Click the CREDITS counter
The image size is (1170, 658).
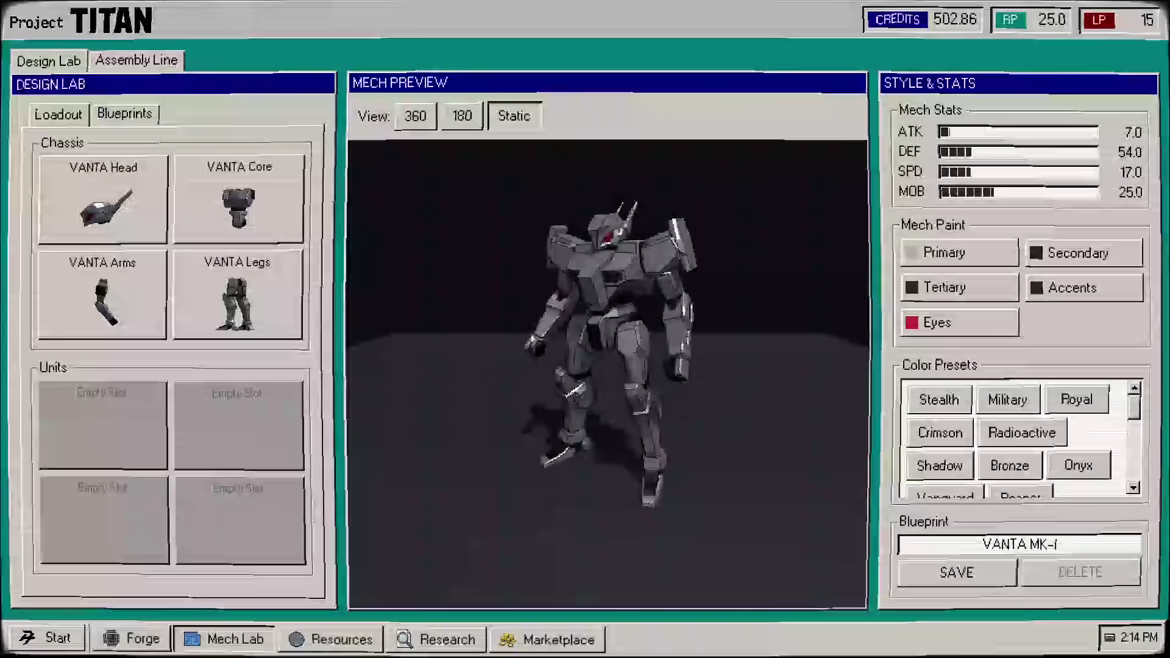click(x=924, y=19)
